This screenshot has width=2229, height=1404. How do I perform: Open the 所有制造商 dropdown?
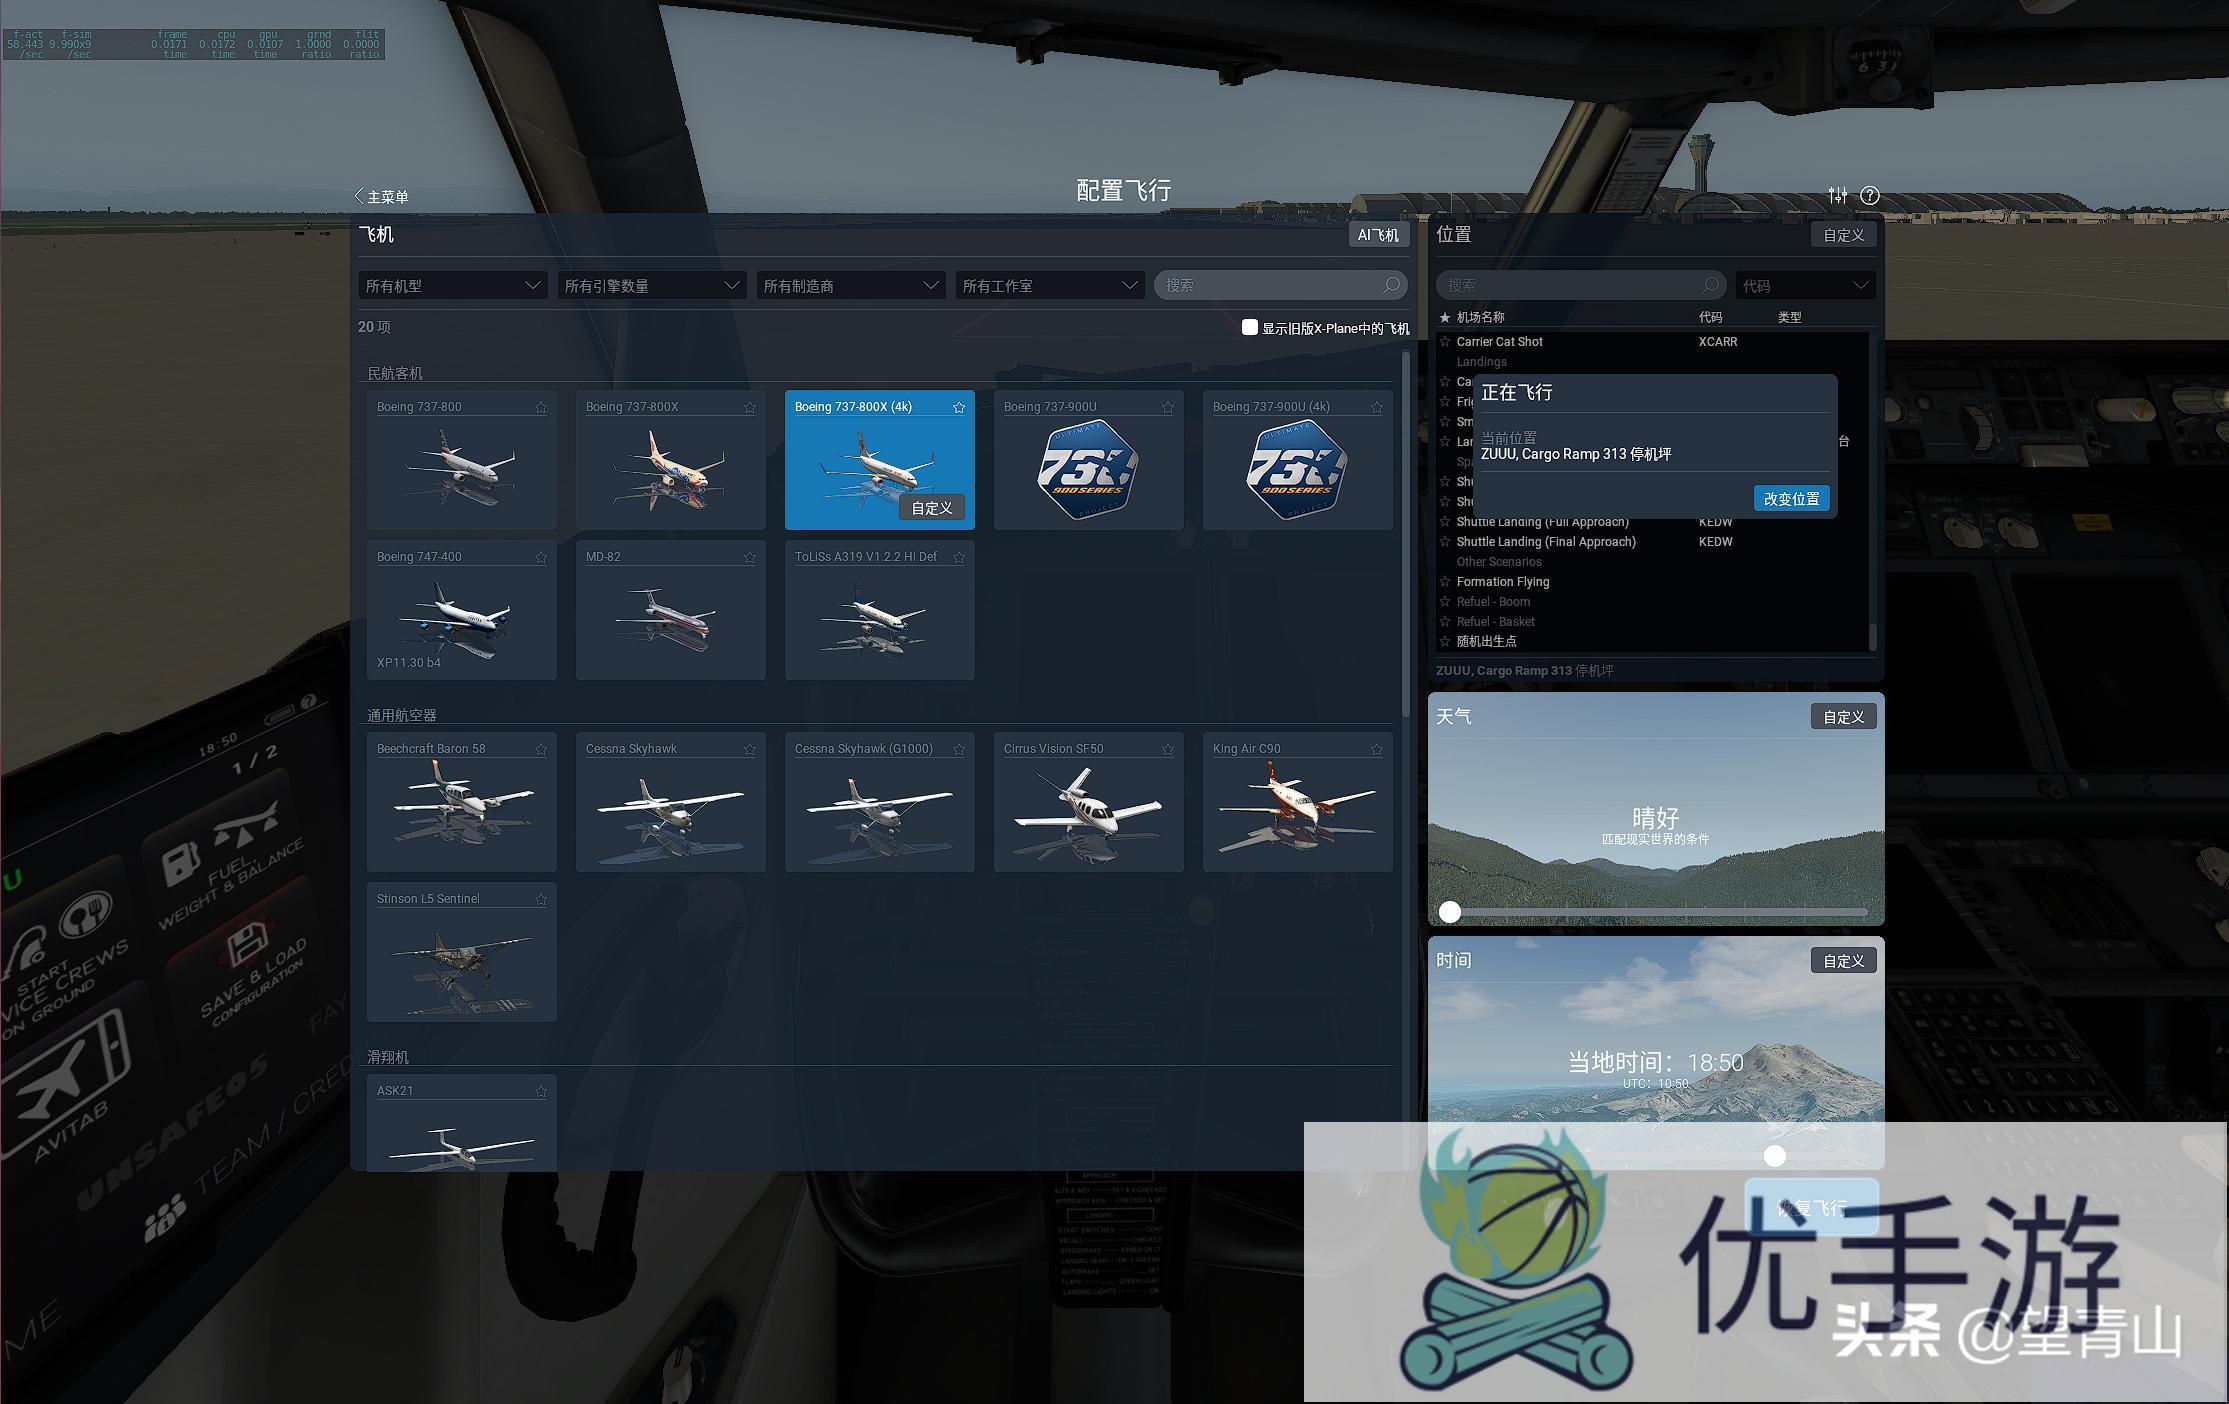[851, 285]
